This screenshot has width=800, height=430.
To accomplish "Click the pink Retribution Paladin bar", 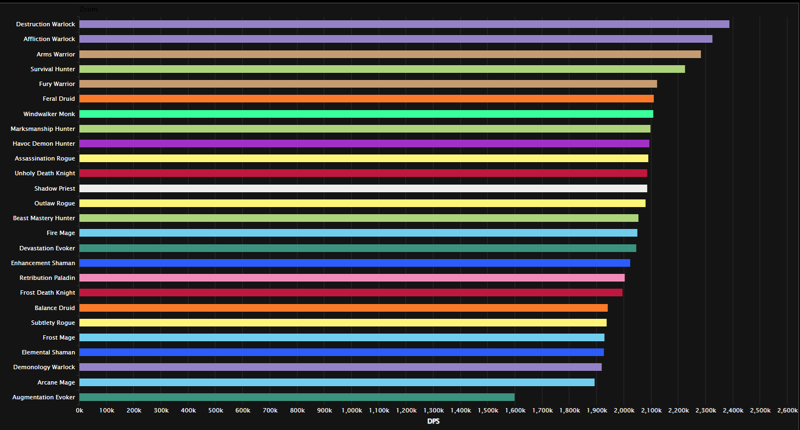I will tap(352, 277).
